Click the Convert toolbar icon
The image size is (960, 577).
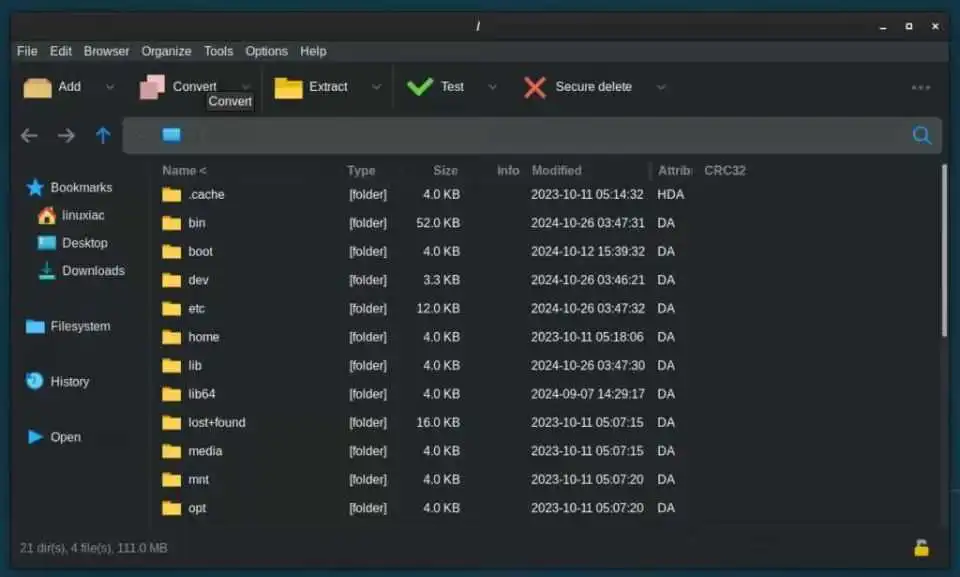[x=152, y=87]
